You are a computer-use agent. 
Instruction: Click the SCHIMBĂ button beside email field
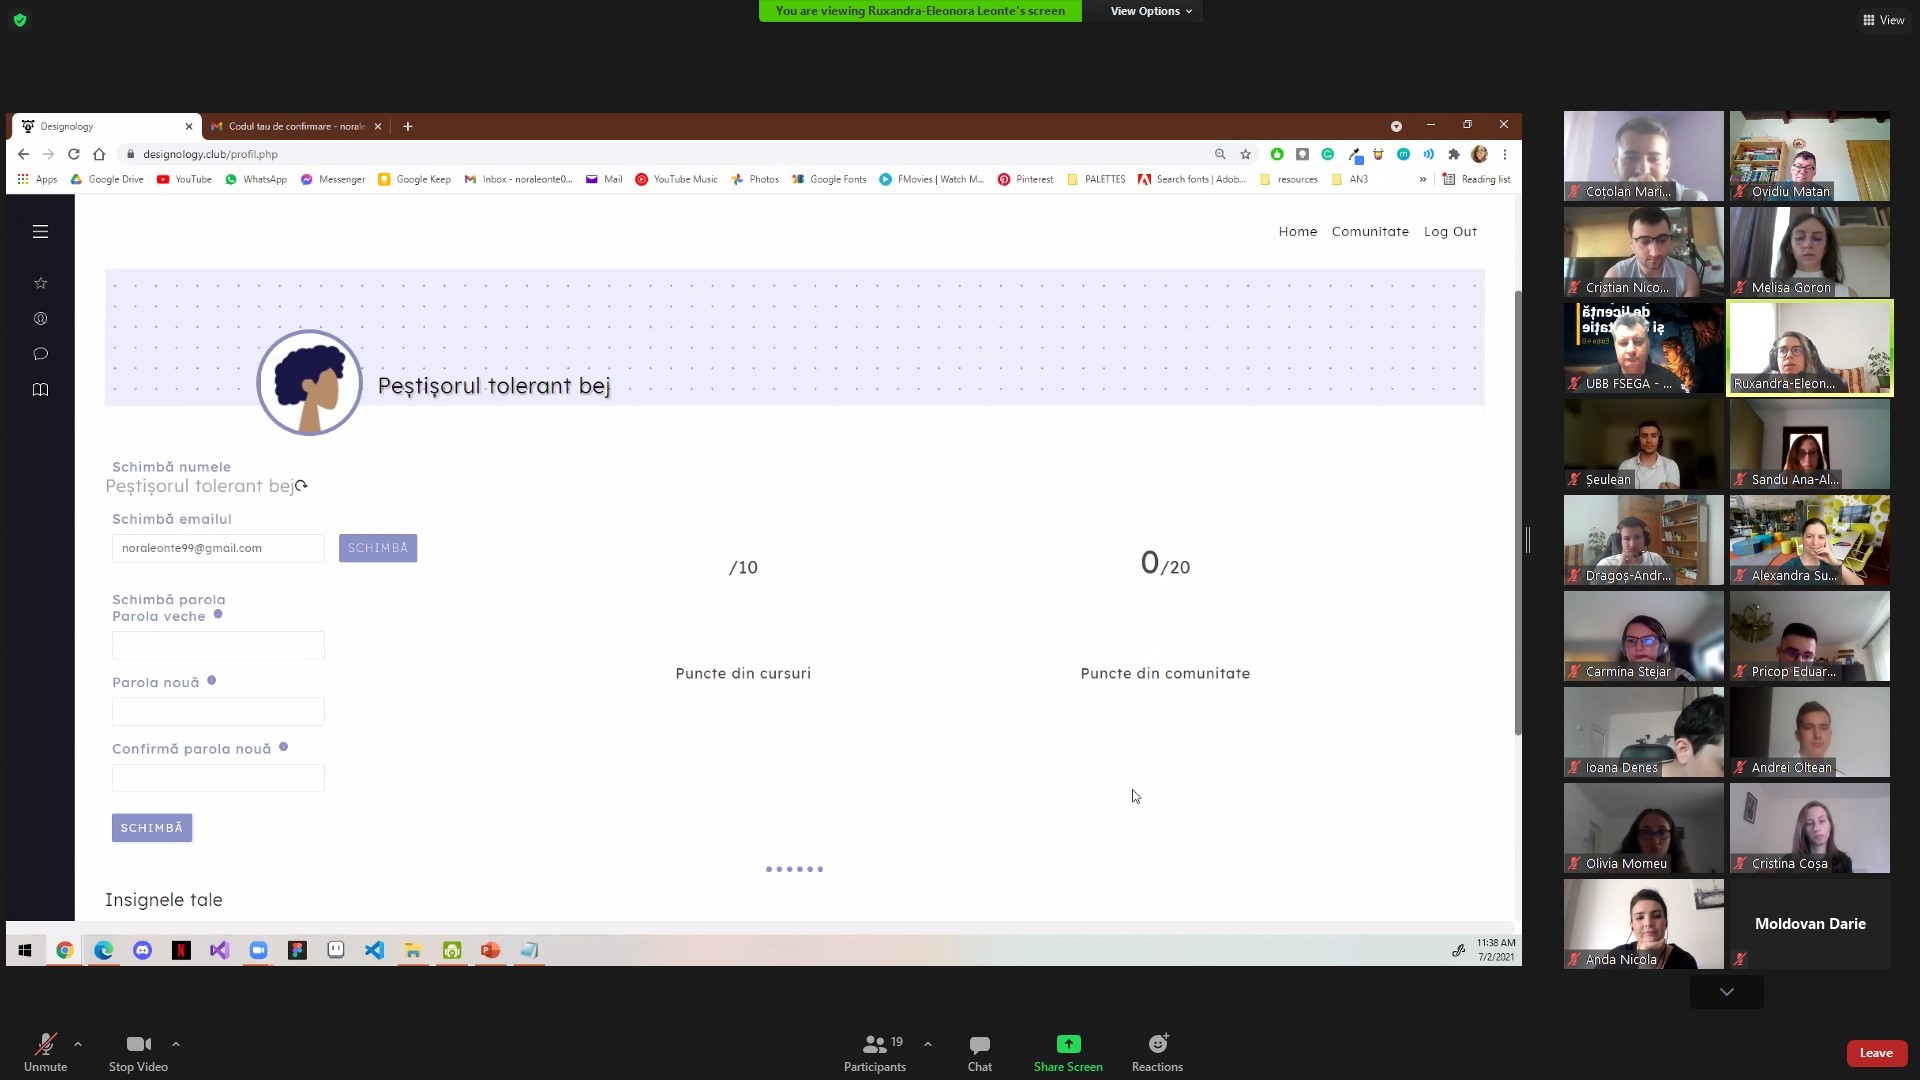(x=377, y=548)
